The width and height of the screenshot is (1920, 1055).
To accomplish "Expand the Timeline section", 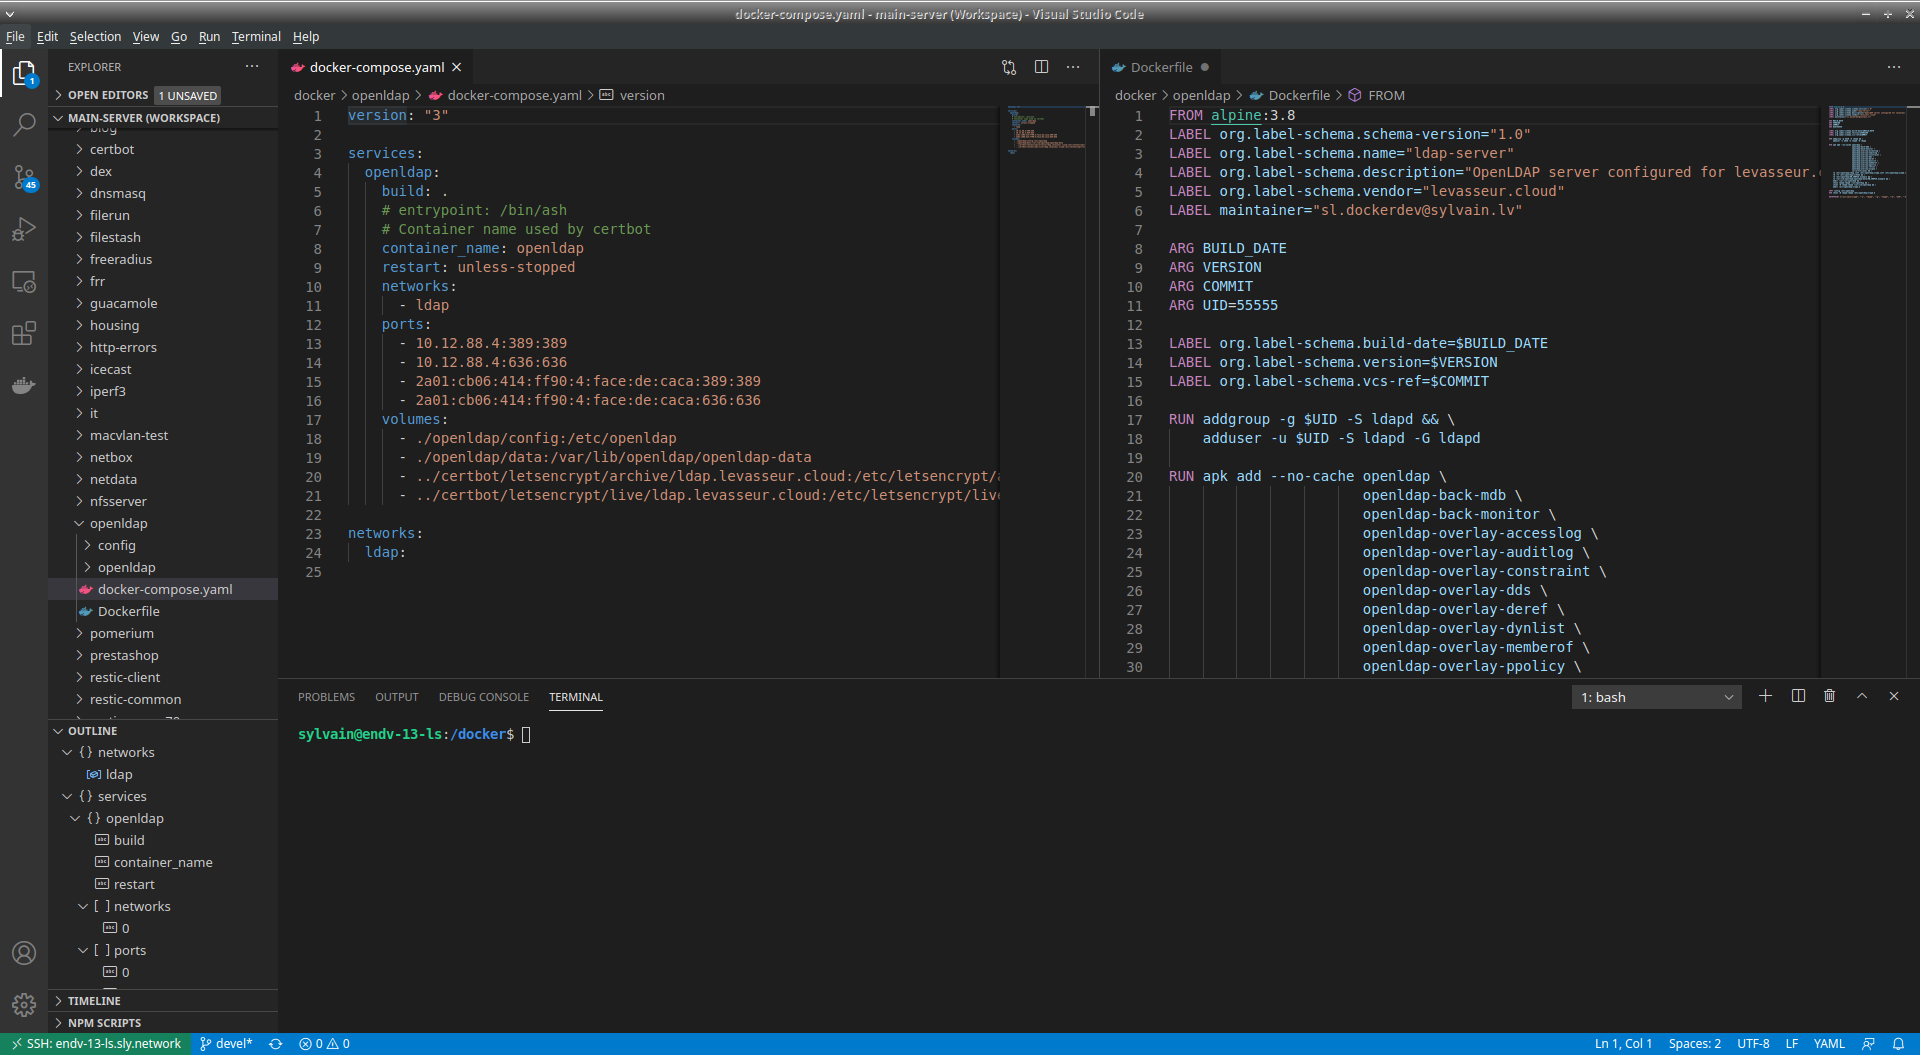I will tap(94, 1001).
